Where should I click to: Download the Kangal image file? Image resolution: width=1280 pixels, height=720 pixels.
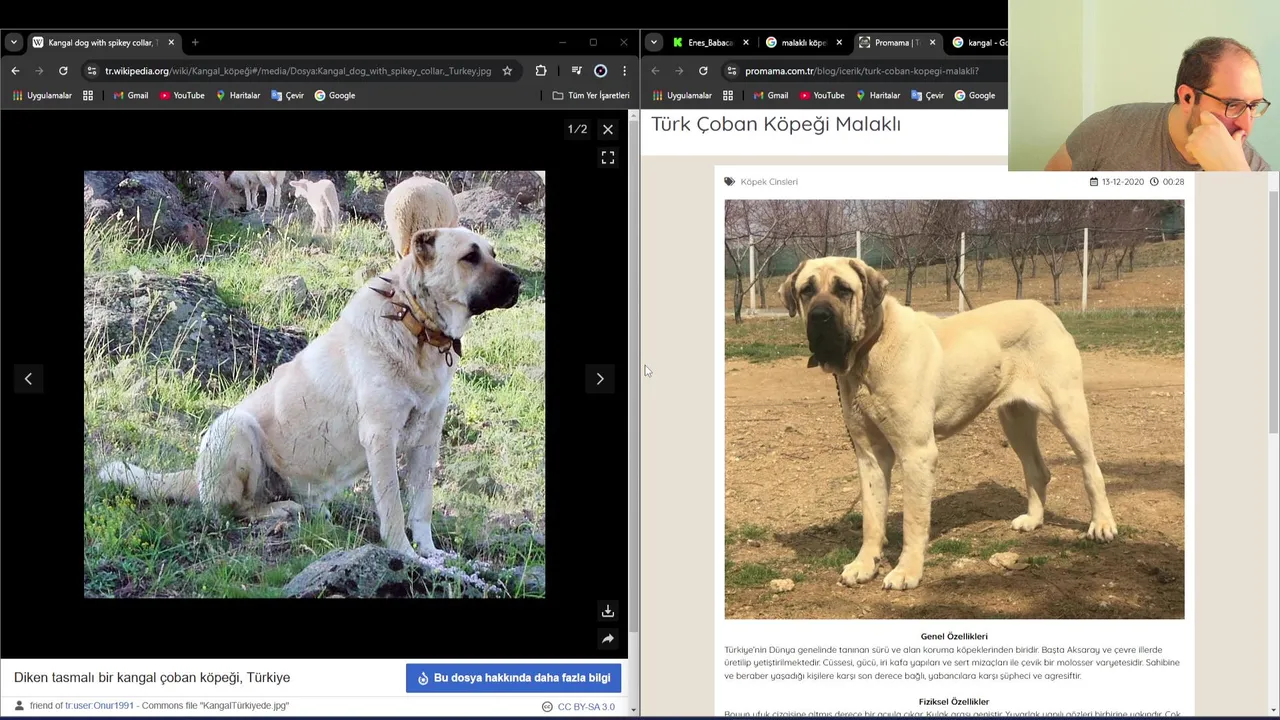607,611
